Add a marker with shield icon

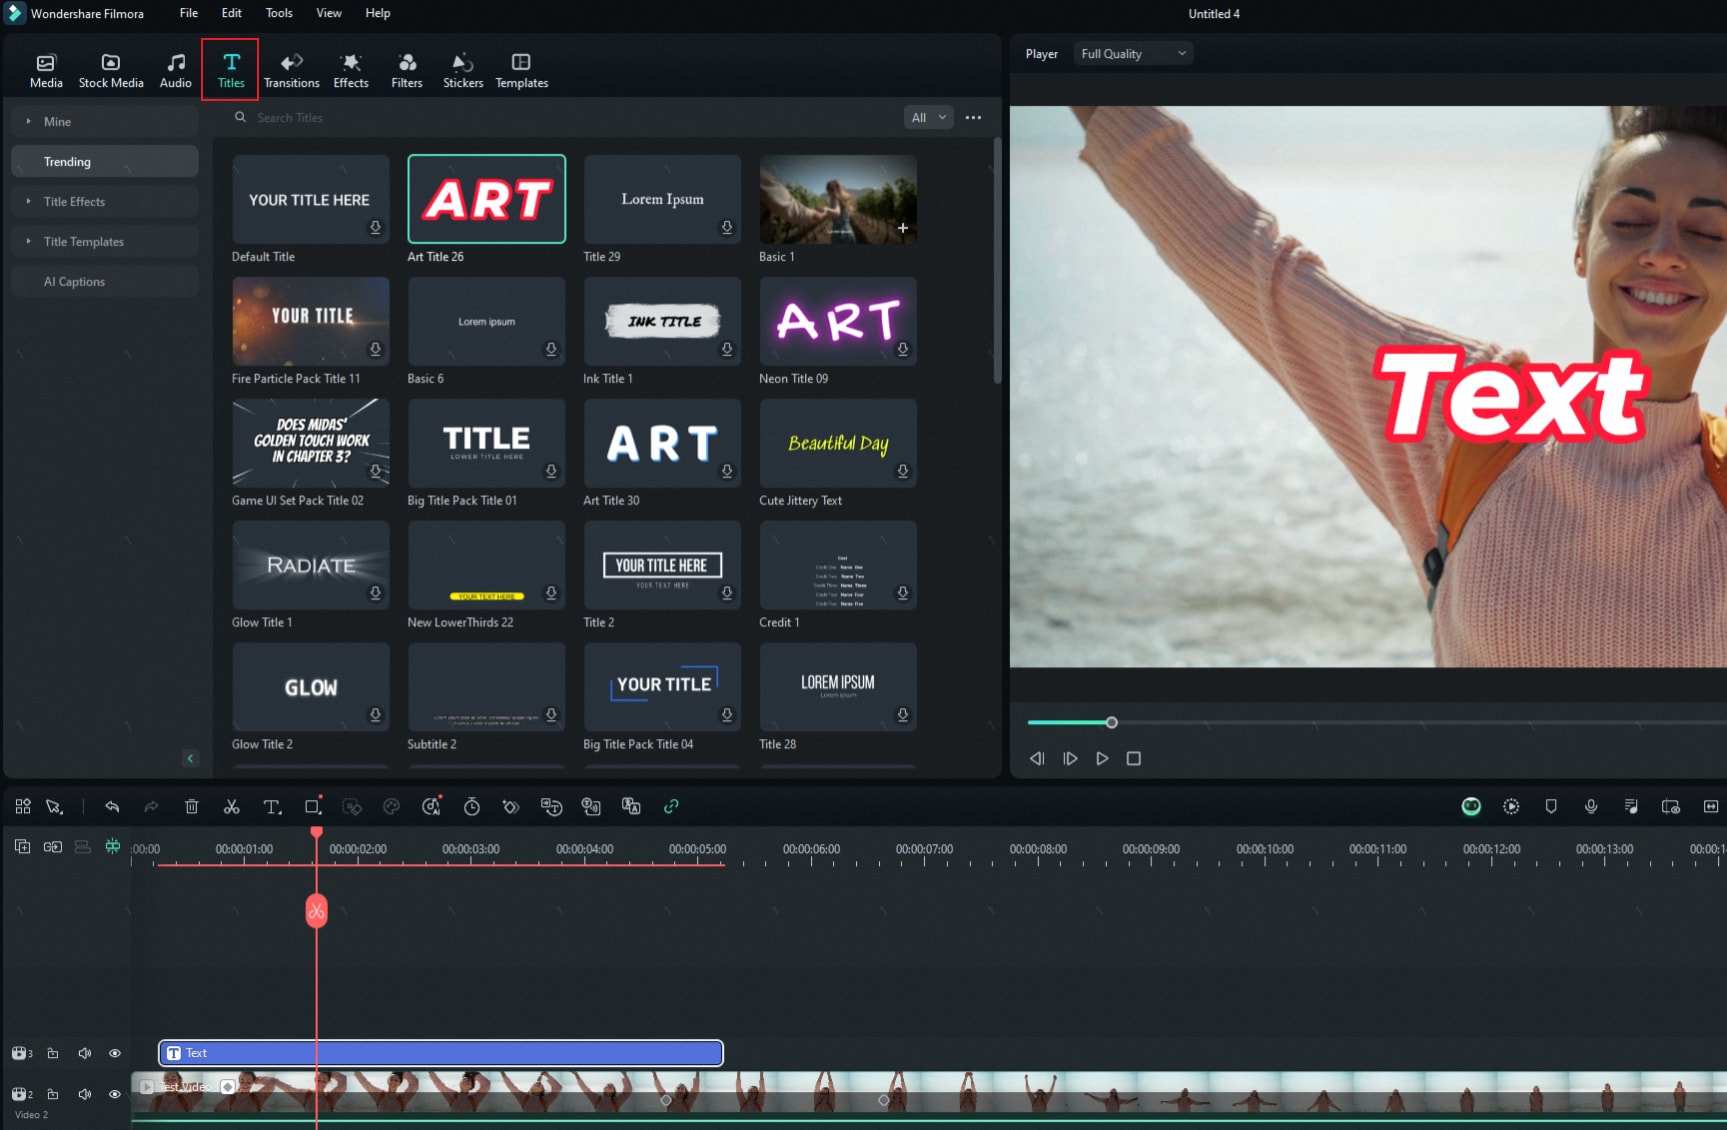click(1551, 806)
